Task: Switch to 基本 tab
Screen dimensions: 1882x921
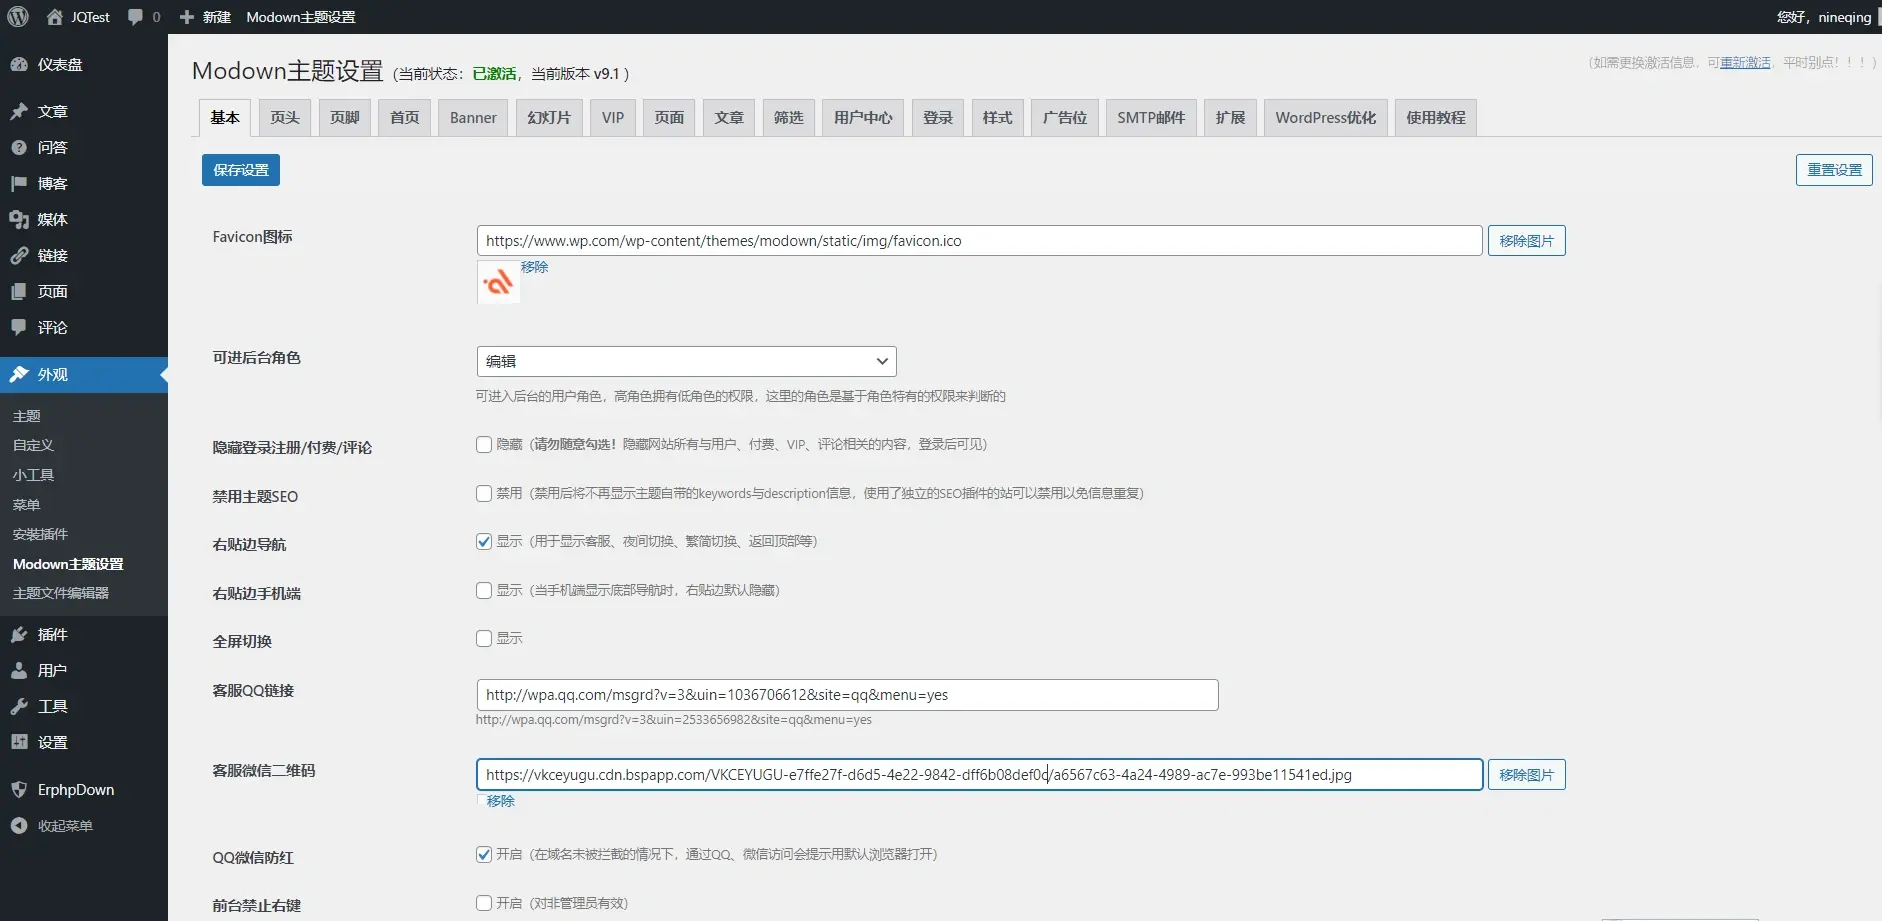Action: pos(225,117)
